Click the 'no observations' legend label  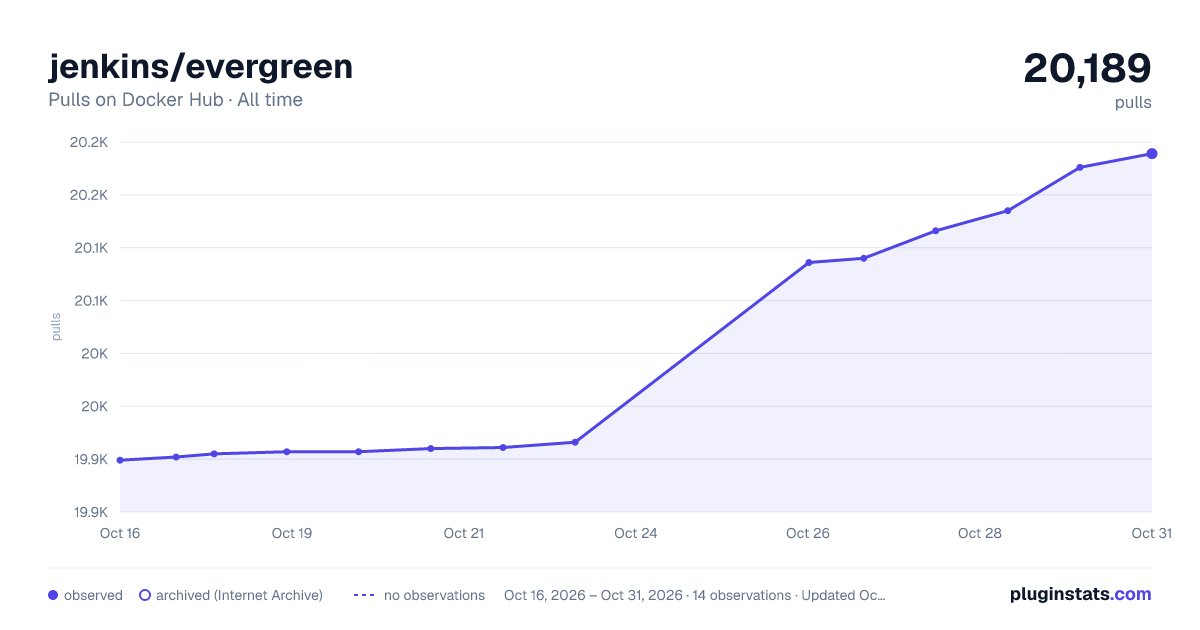pyautogui.click(x=434, y=595)
